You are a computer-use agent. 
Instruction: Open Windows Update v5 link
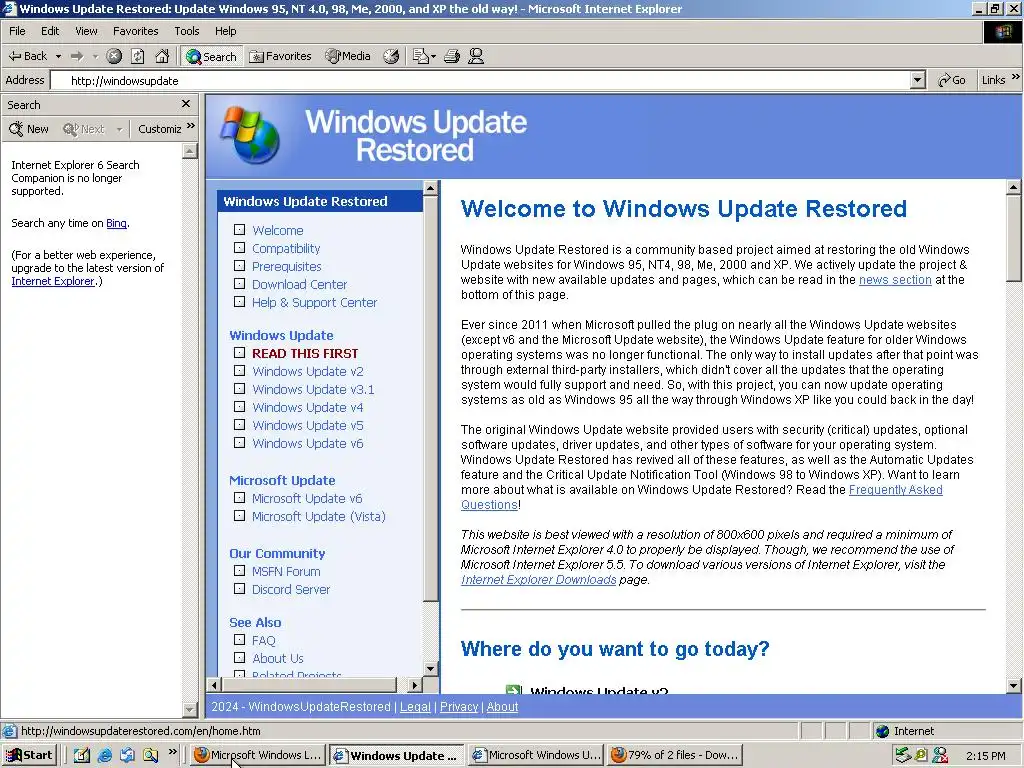coord(308,425)
